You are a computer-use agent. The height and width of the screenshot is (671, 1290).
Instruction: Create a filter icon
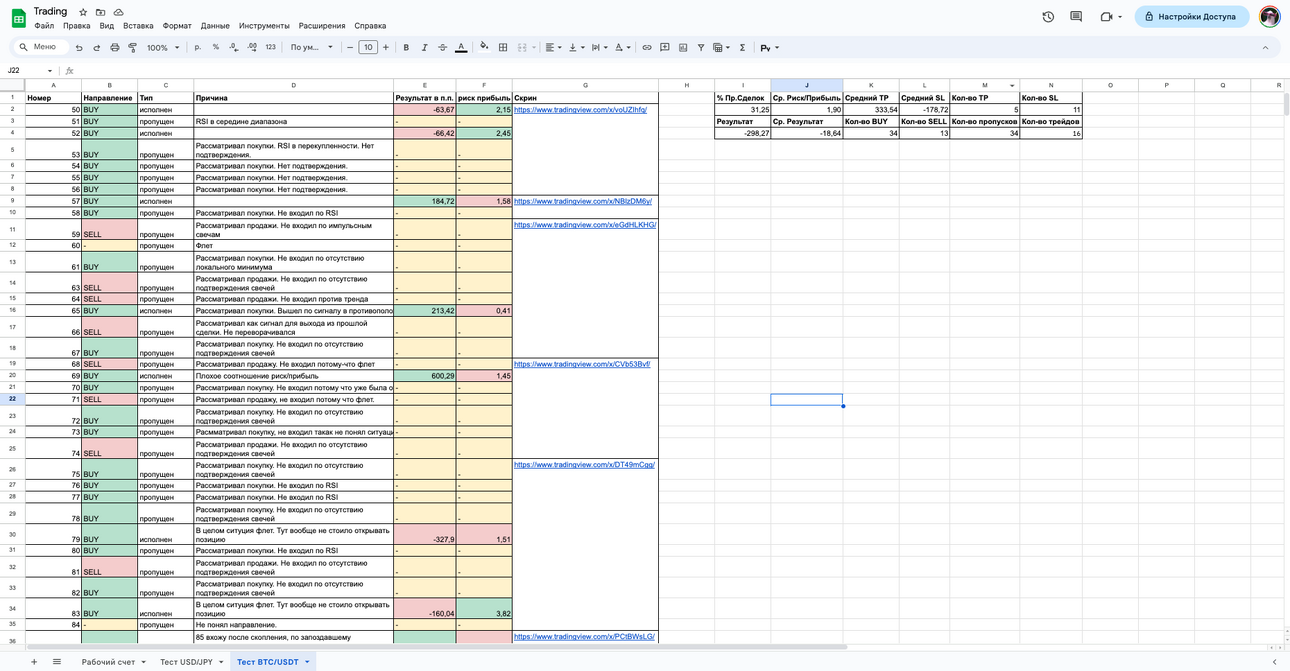pos(701,47)
